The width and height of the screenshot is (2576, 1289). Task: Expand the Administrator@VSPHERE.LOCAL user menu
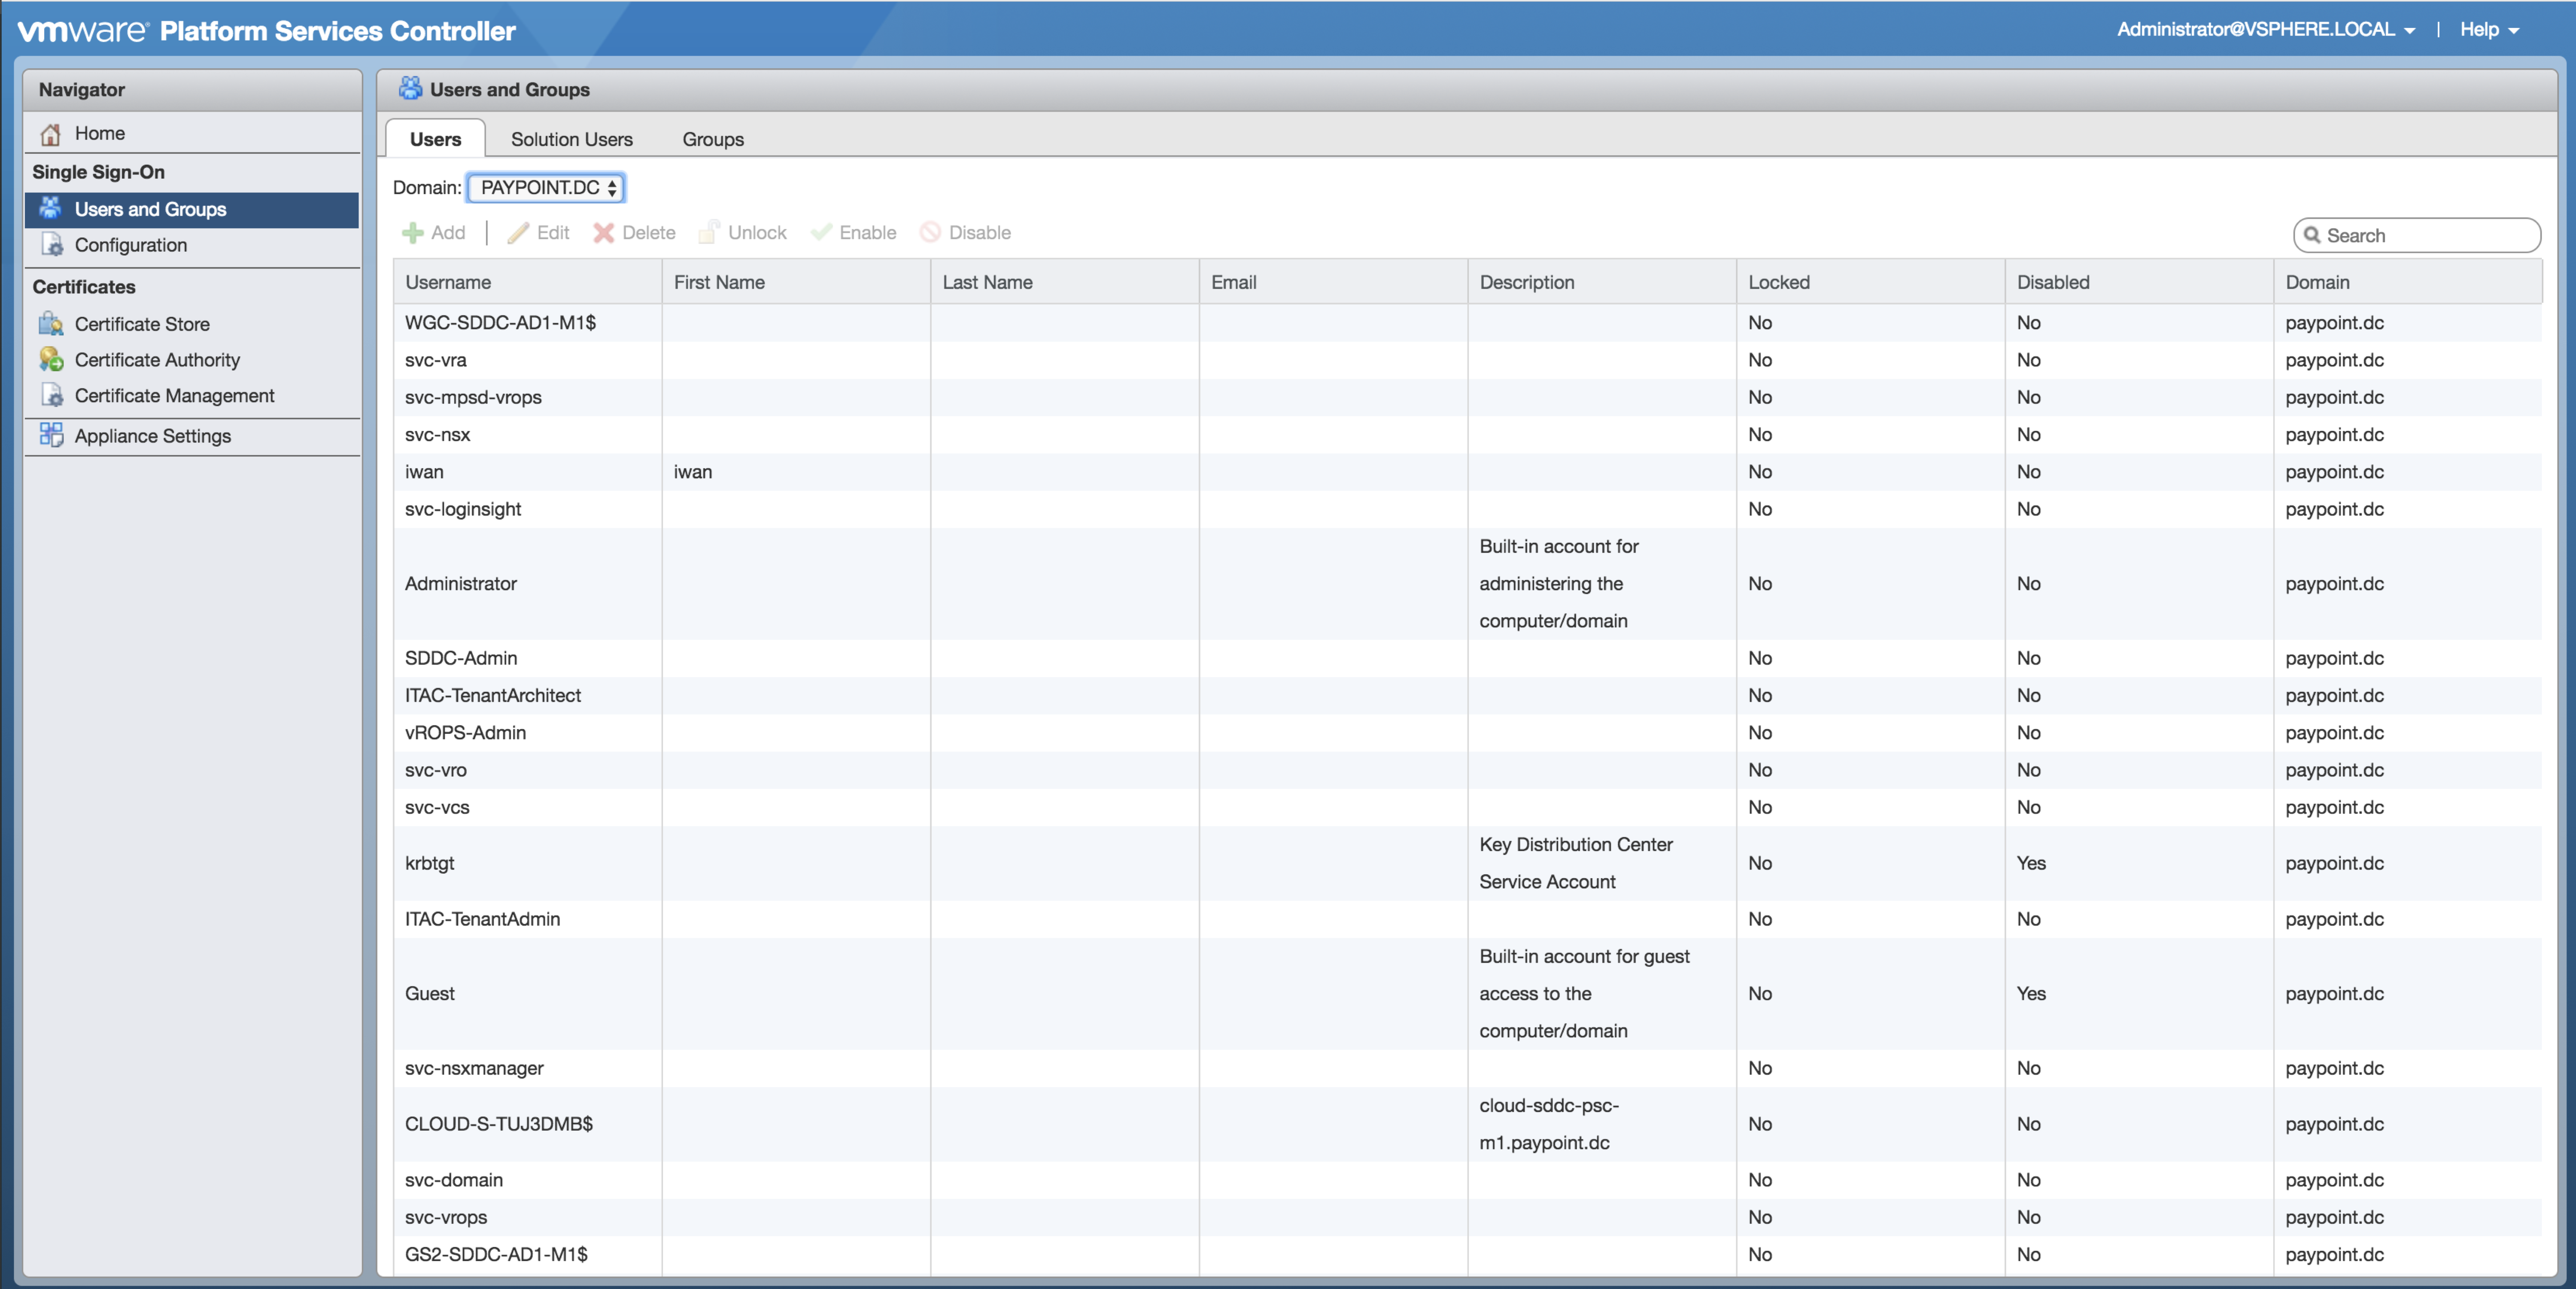2265,30
